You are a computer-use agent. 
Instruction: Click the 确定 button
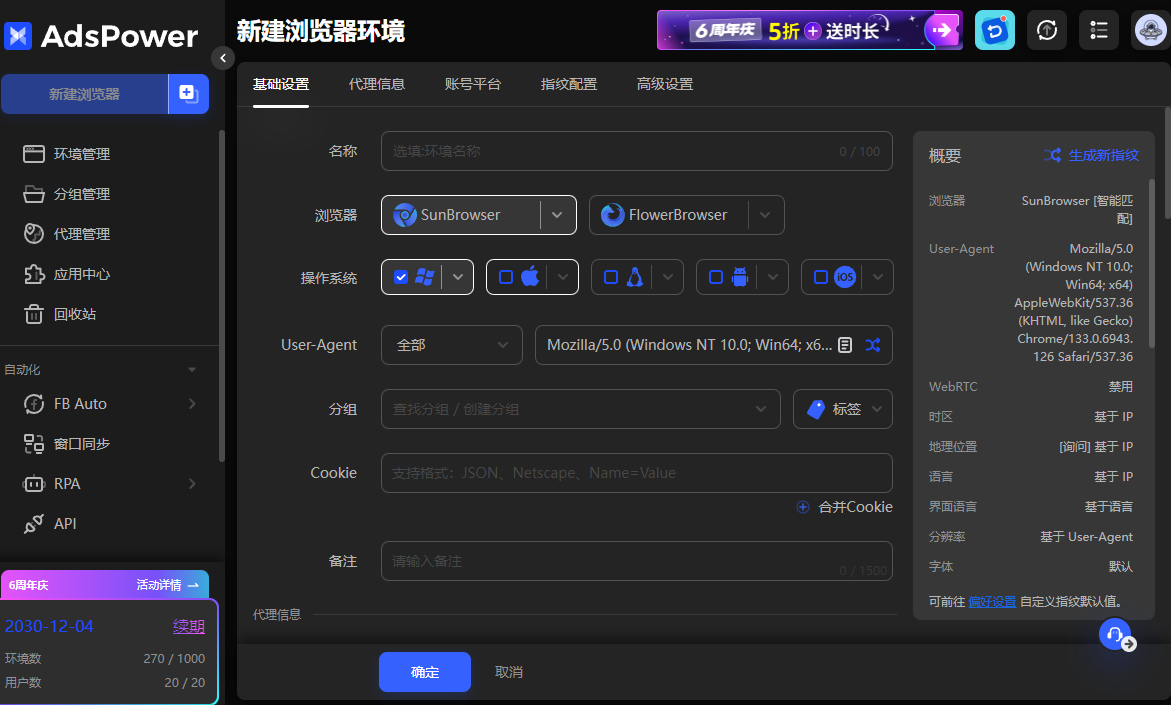[x=425, y=672]
